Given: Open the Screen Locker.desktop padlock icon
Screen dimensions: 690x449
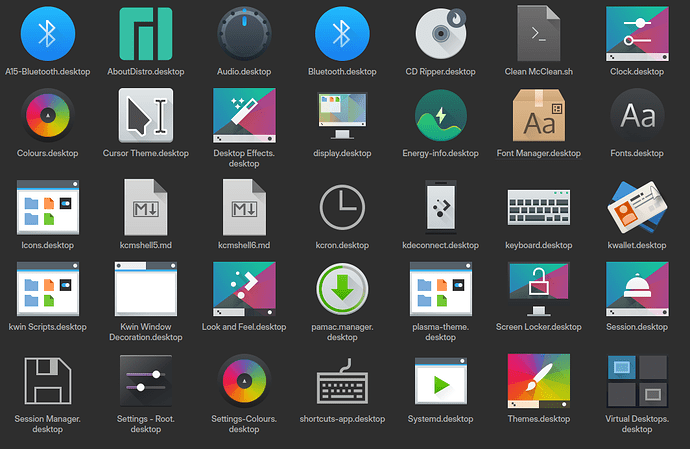Looking at the screenshot, I should click(539, 289).
